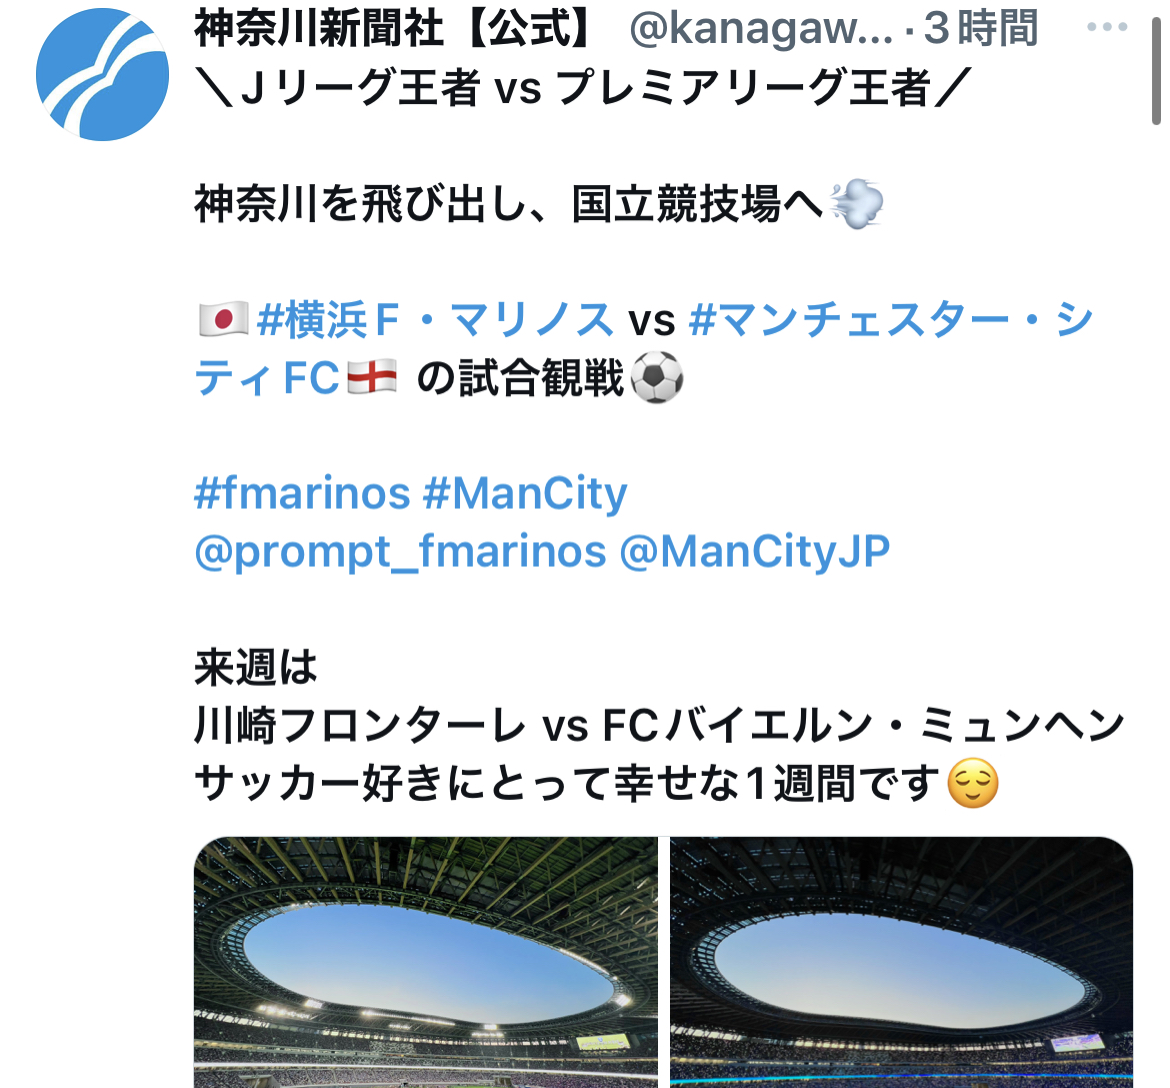1170x1088 pixels.
Task: Open the 神奈川新聞社【公式】 account name
Action: pyautogui.click(x=395, y=28)
